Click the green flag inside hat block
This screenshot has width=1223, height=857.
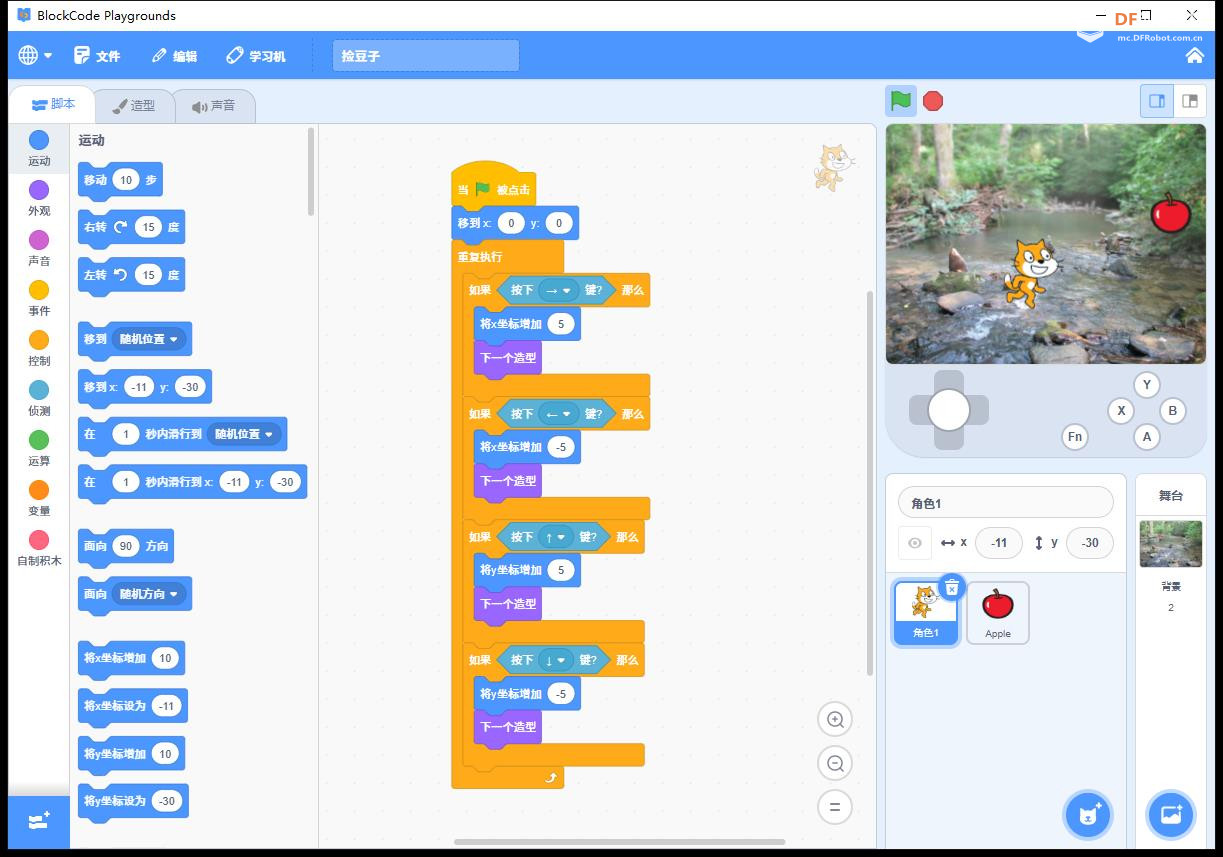(483, 189)
